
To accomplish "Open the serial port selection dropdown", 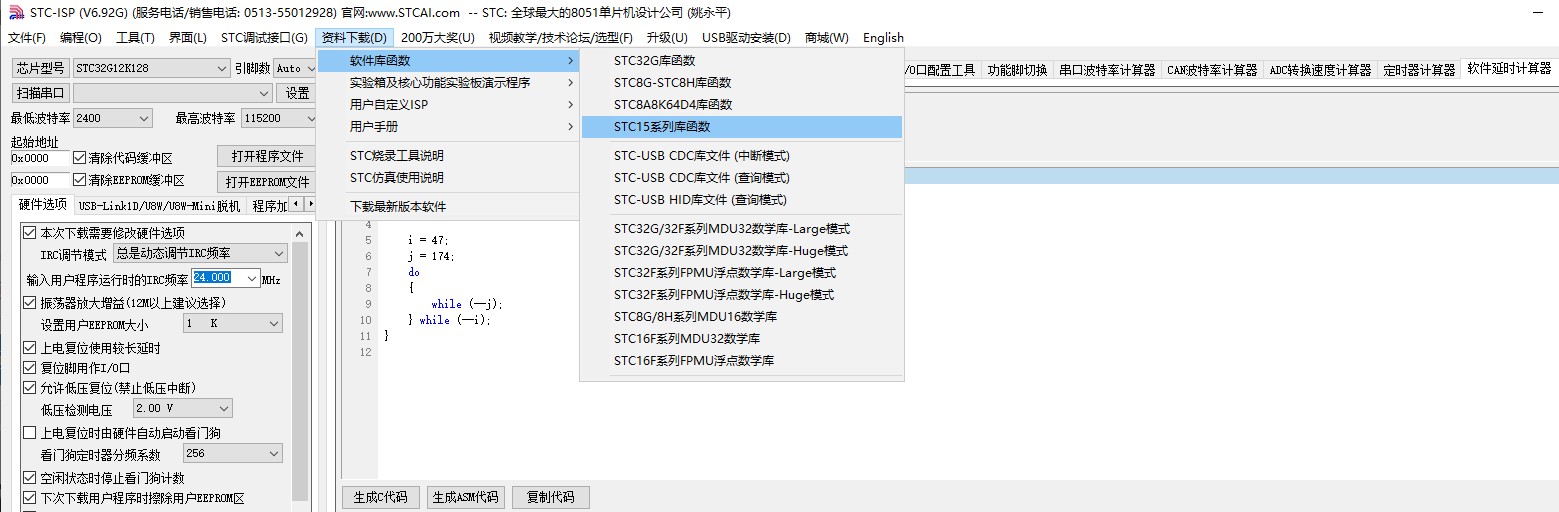I will (172, 93).
